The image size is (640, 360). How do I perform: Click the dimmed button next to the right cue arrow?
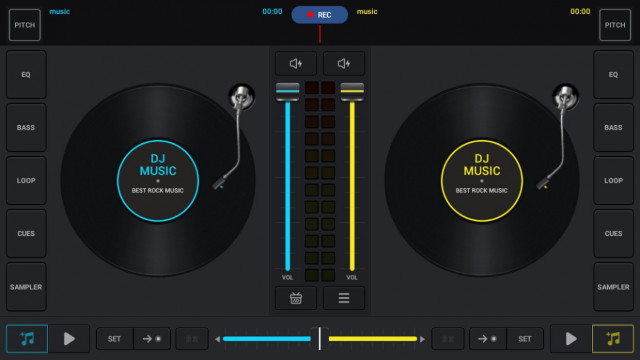(x=448, y=339)
